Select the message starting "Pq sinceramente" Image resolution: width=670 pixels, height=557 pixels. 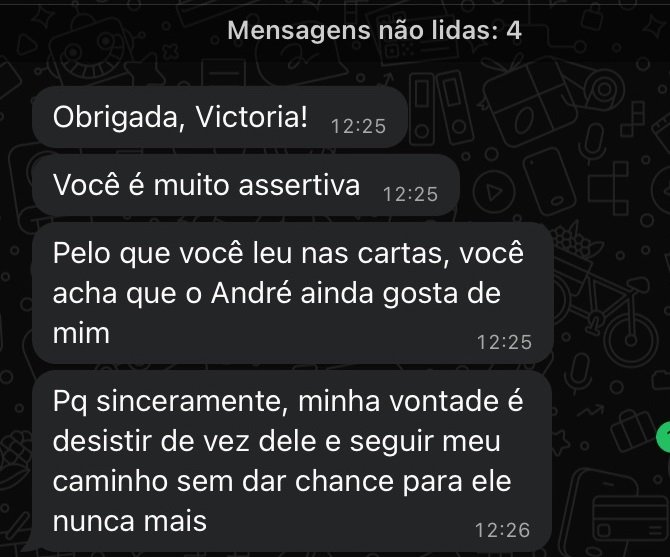pos(293,461)
